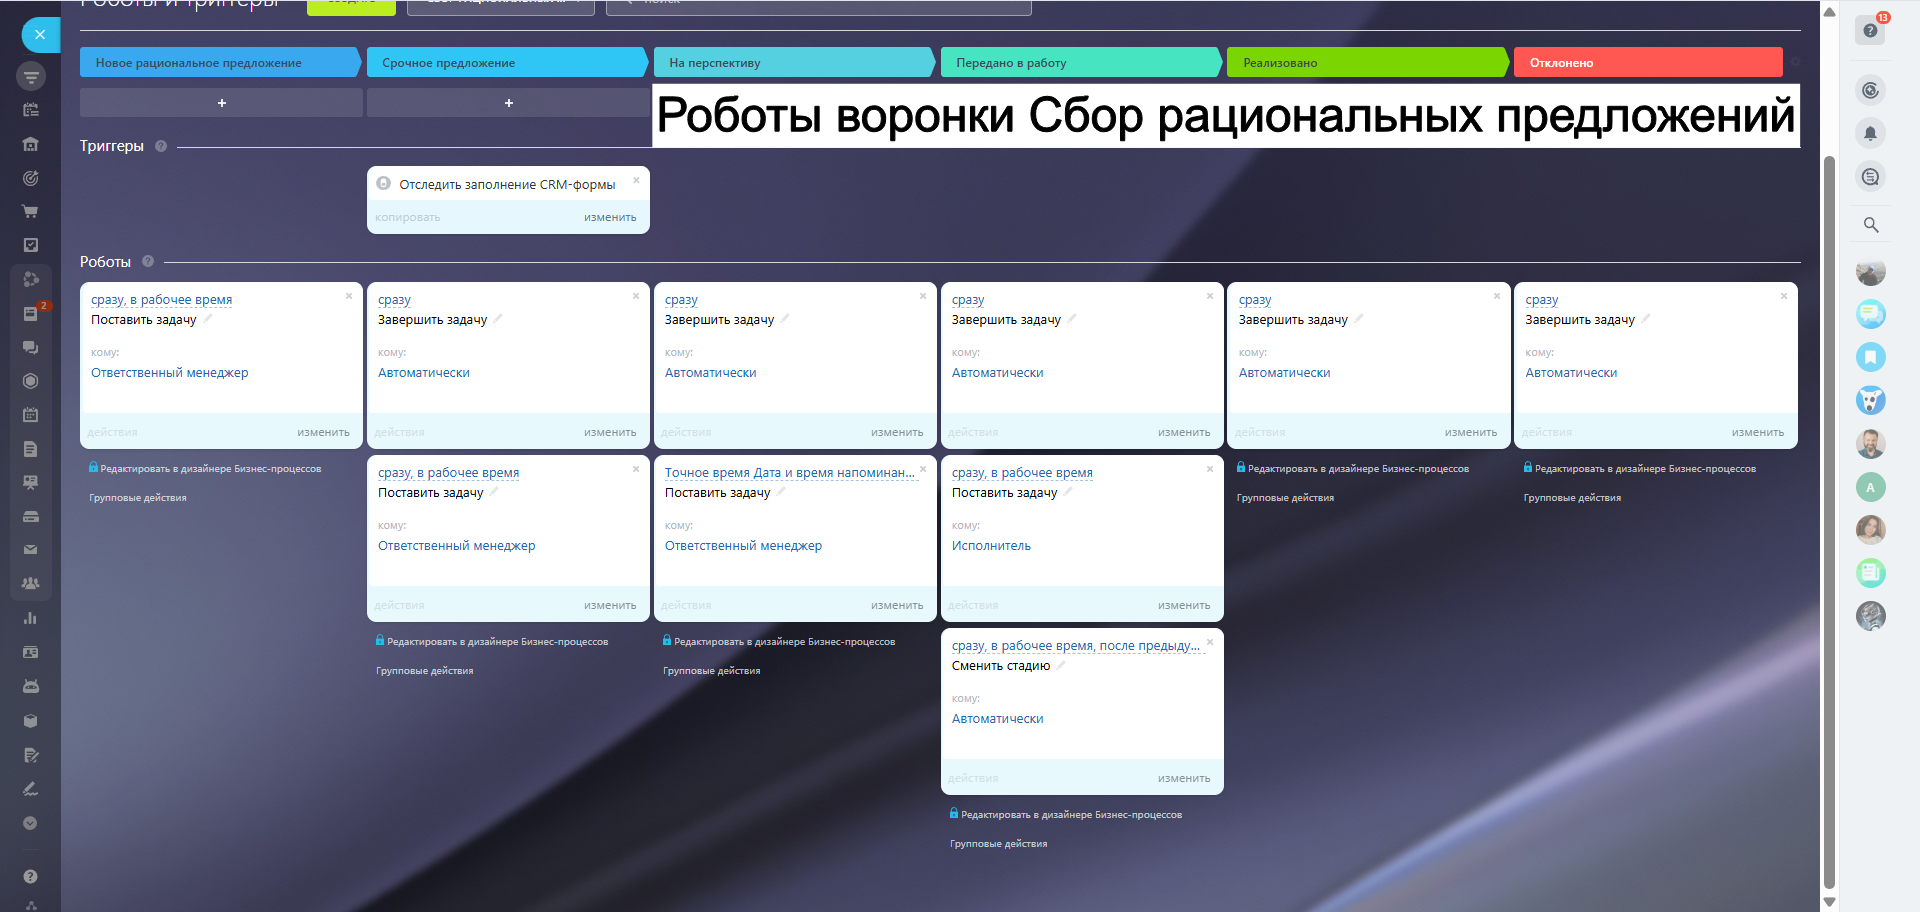This screenshot has height=912, width=1920.
Task: Click изменить on the Сменить стадию robot
Action: tap(1183, 778)
